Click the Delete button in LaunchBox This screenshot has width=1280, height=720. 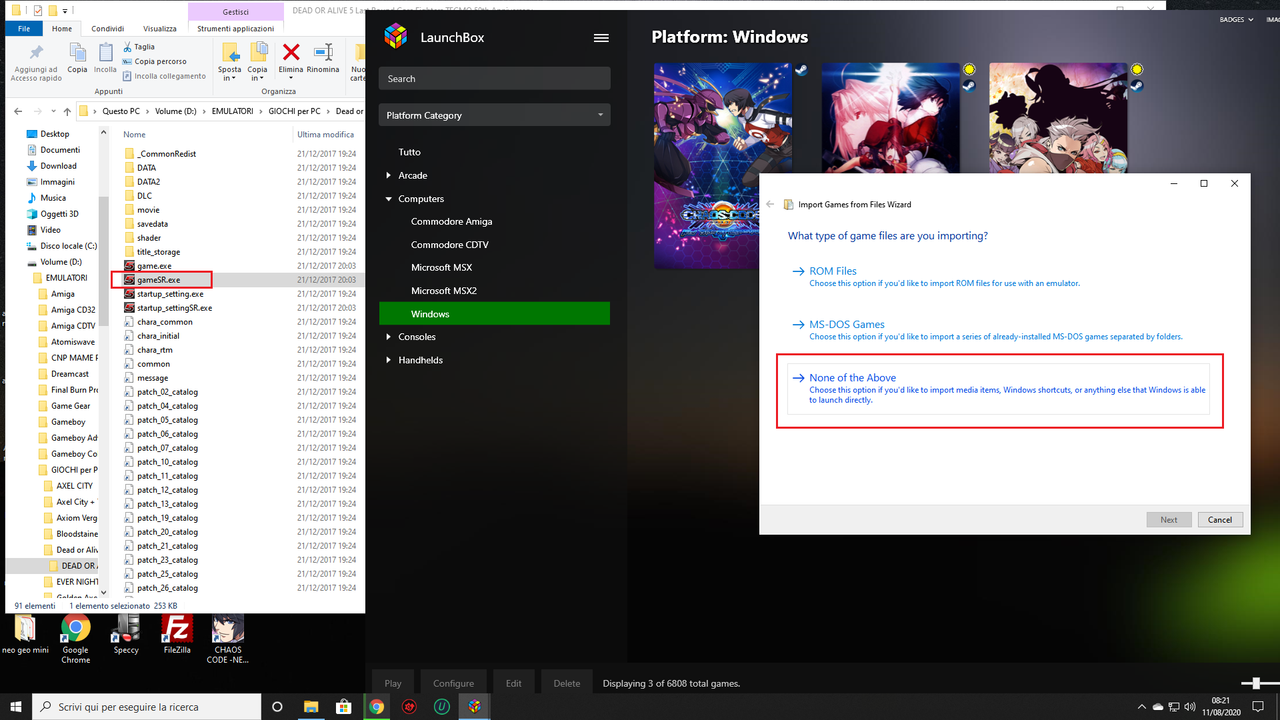[567, 684]
